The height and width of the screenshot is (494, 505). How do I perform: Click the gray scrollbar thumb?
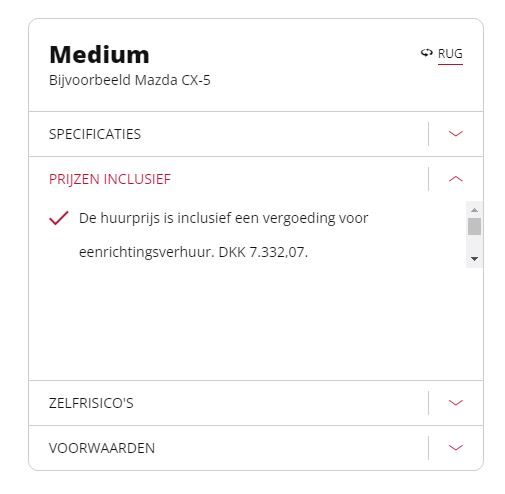(474, 227)
